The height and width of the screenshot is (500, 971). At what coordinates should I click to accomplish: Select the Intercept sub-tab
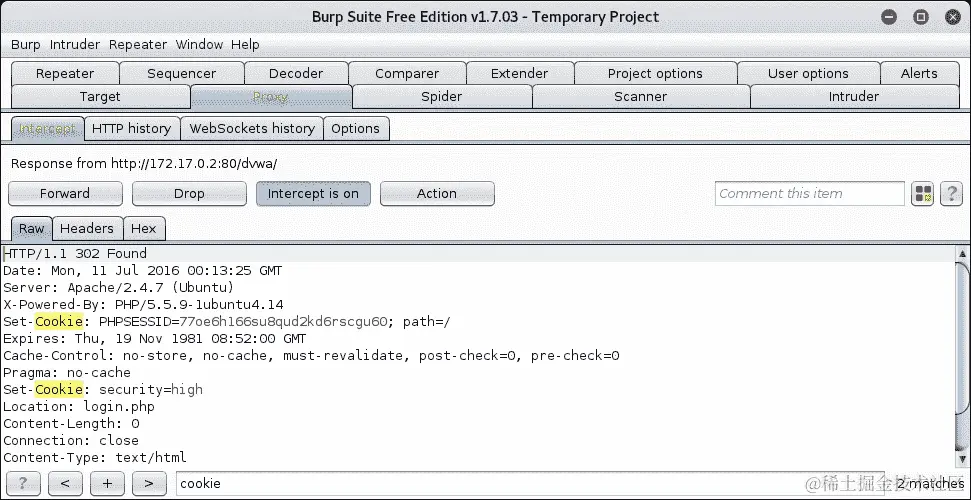(47, 128)
